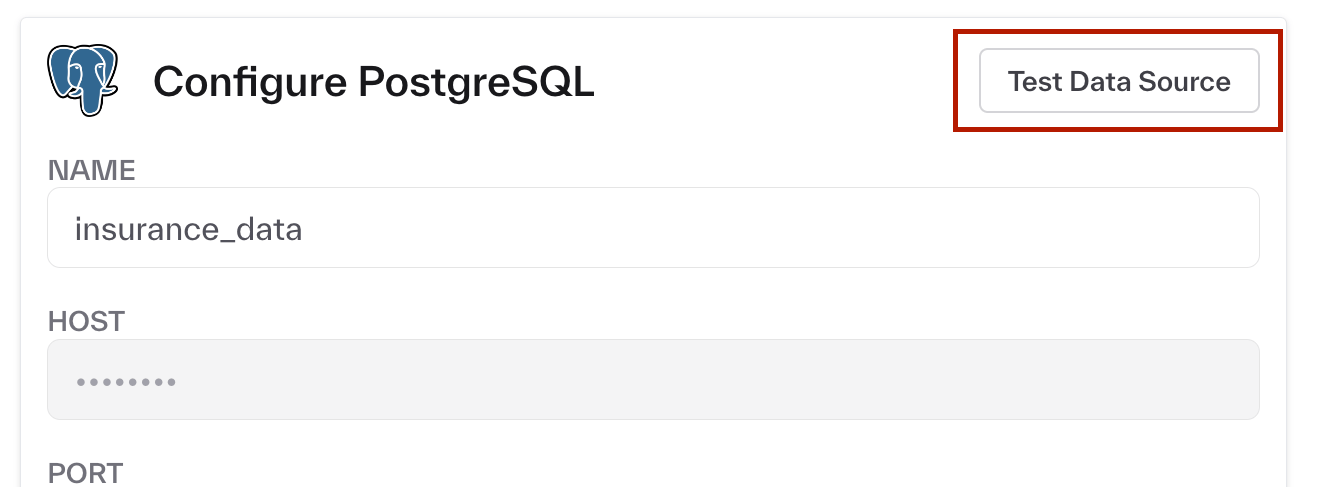Click the NAME field label
The height and width of the screenshot is (487, 1339).
[92, 170]
